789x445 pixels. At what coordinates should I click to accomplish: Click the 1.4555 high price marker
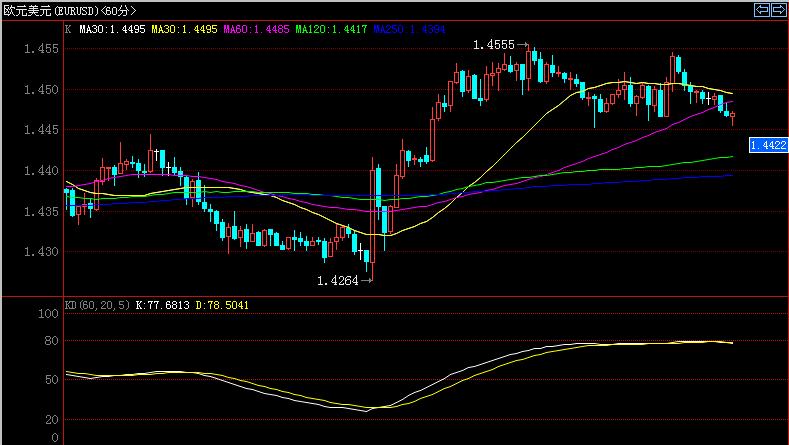[494, 45]
